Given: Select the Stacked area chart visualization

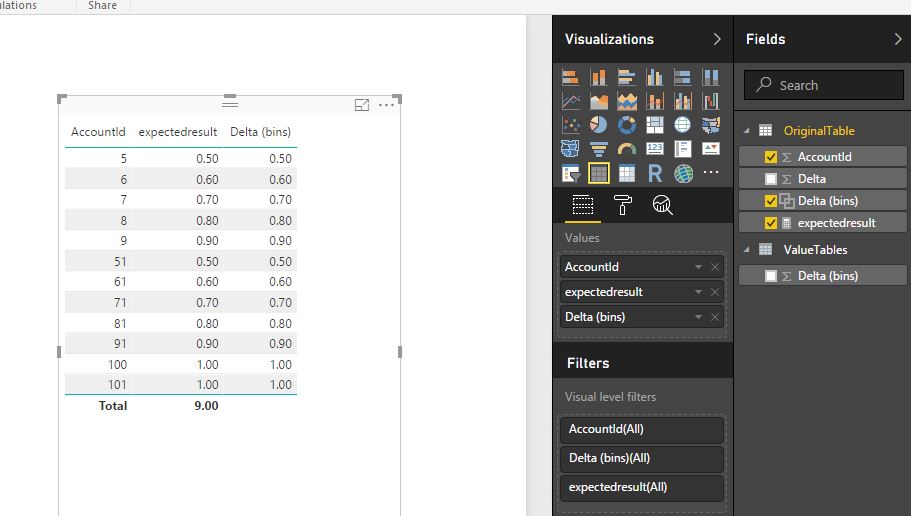Looking at the screenshot, I should pyautogui.click(x=626, y=101).
